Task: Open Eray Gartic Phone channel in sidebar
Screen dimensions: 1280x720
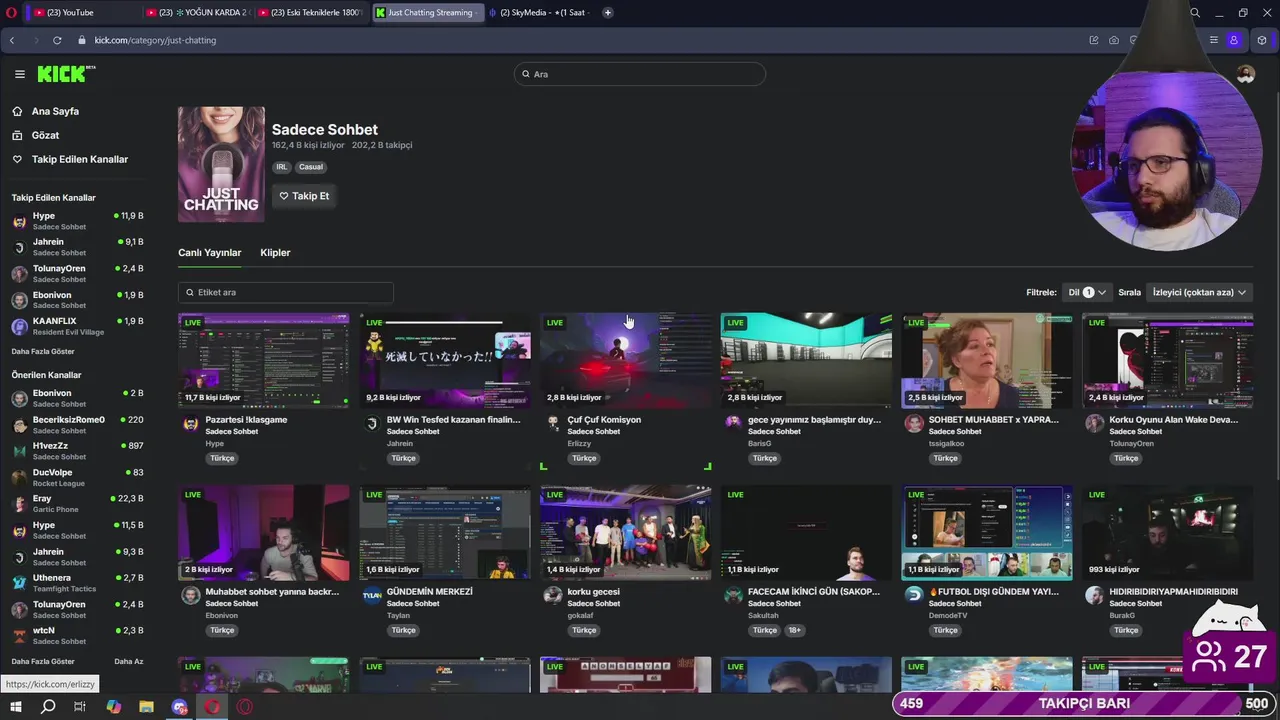Action: click(x=77, y=503)
